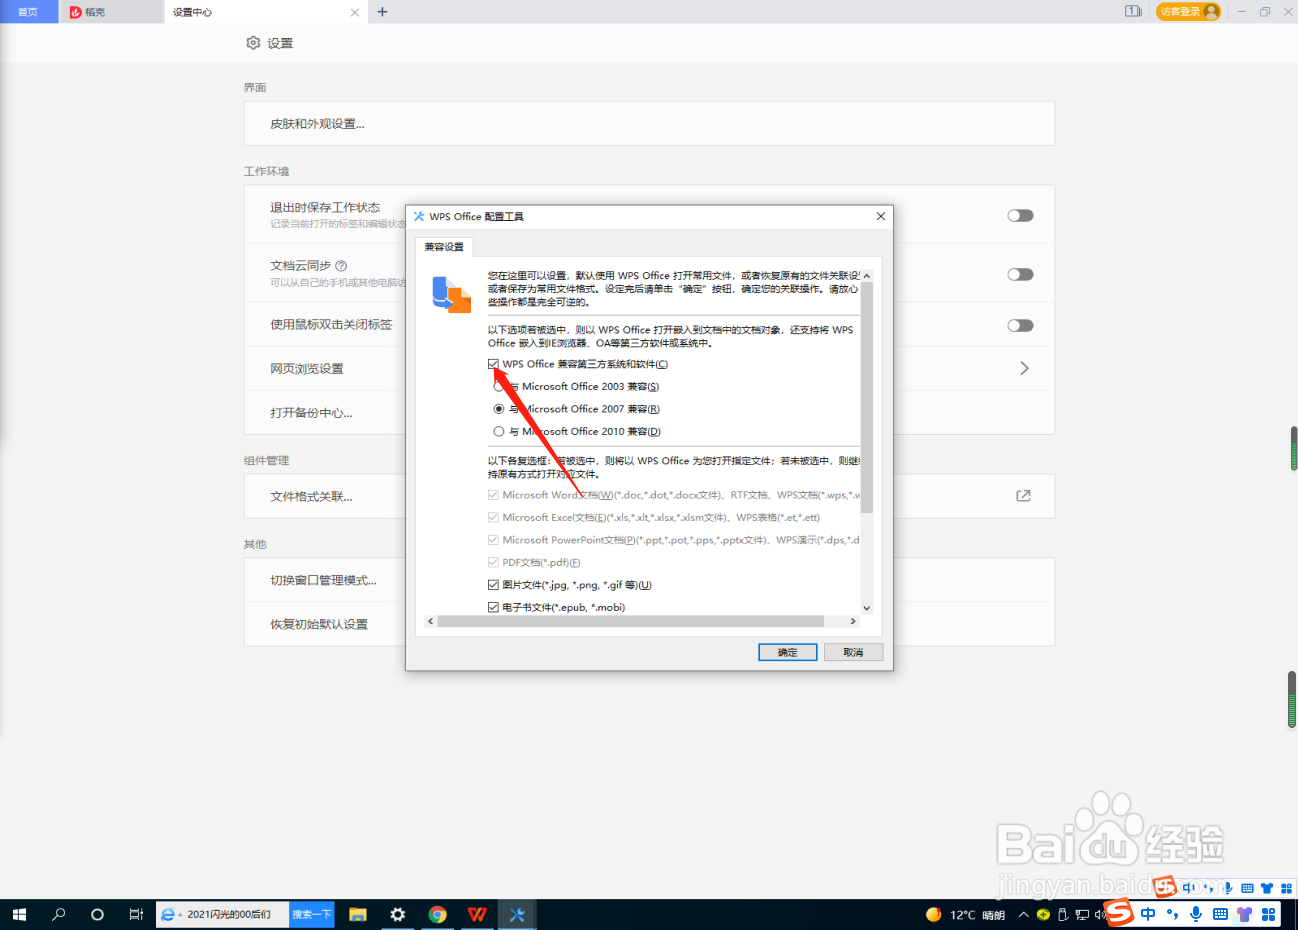The height and width of the screenshot is (930, 1298).
Task: Click the WPS config tool taskbar icon
Action: 517,914
